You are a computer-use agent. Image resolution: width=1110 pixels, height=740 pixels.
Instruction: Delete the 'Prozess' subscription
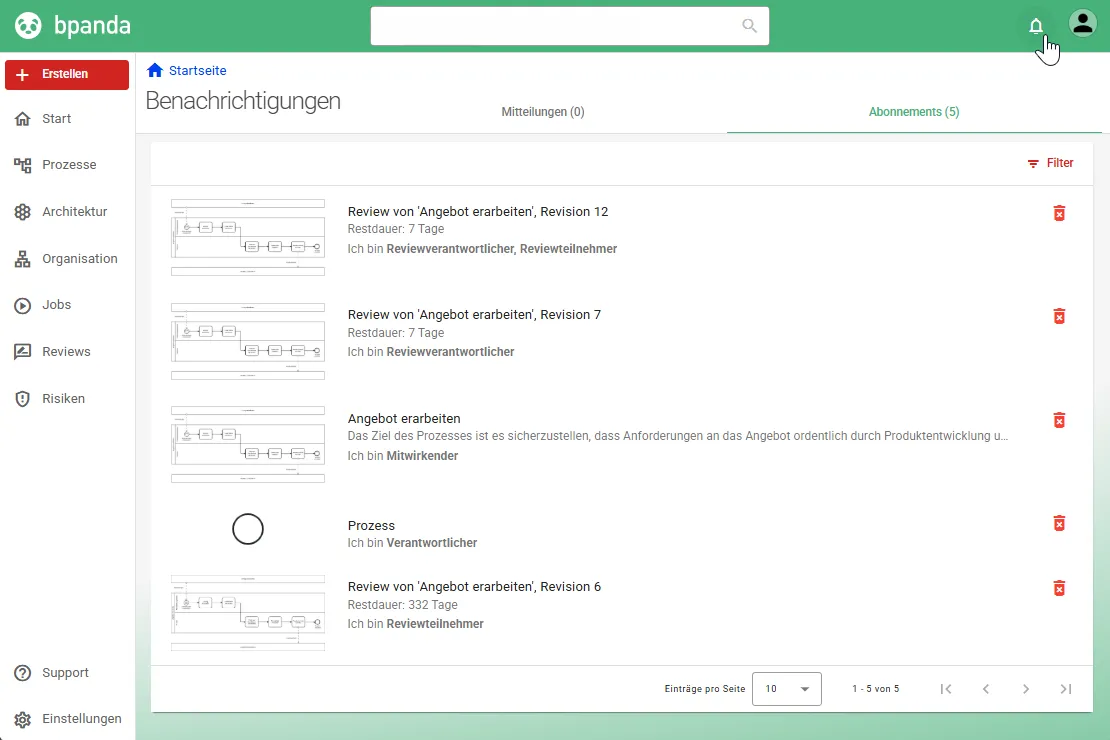pyautogui.click(x=1059, y=523)
